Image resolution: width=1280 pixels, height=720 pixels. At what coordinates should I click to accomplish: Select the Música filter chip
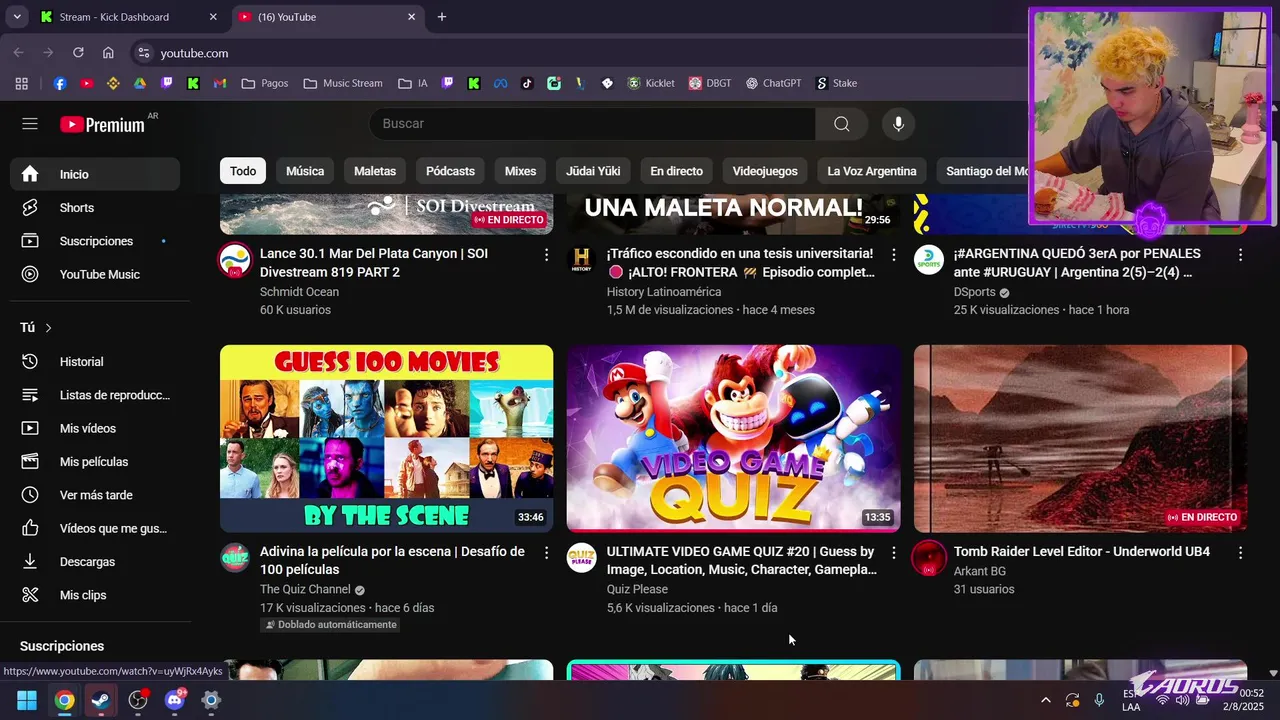(x=305, y=171)
